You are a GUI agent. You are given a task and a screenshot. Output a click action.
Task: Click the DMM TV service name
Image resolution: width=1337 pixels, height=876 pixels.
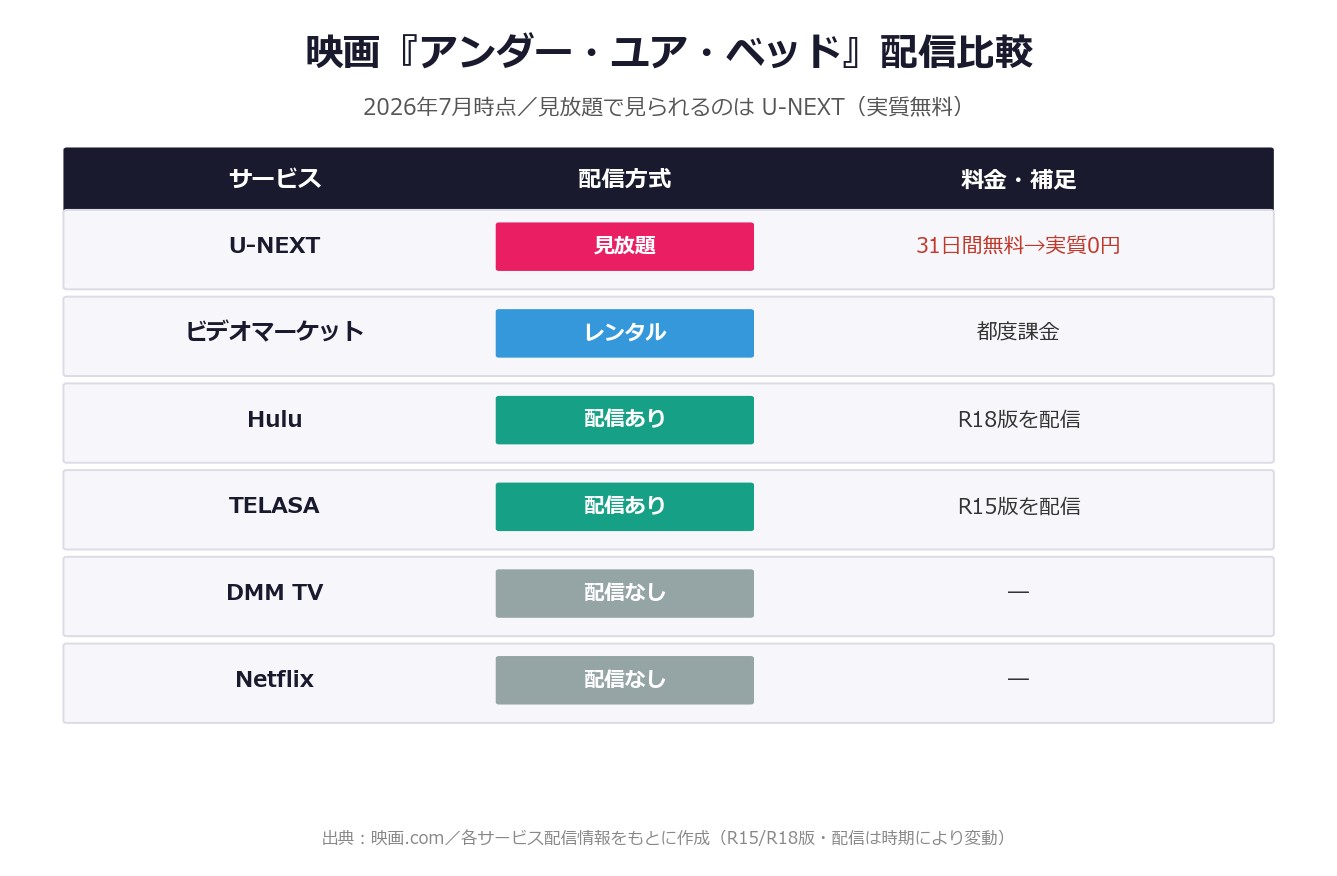pos(274,593)
